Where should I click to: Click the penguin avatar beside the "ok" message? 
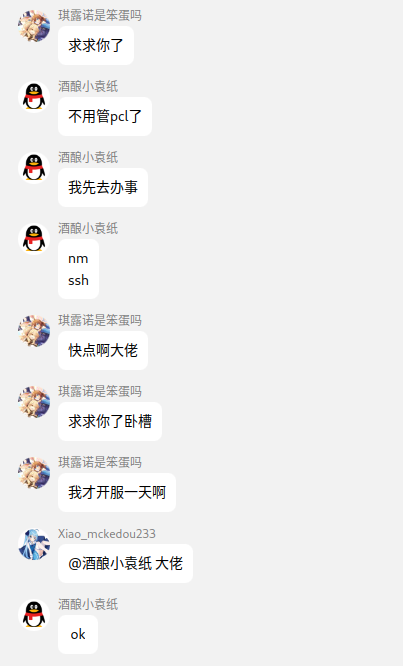point(34,615)
